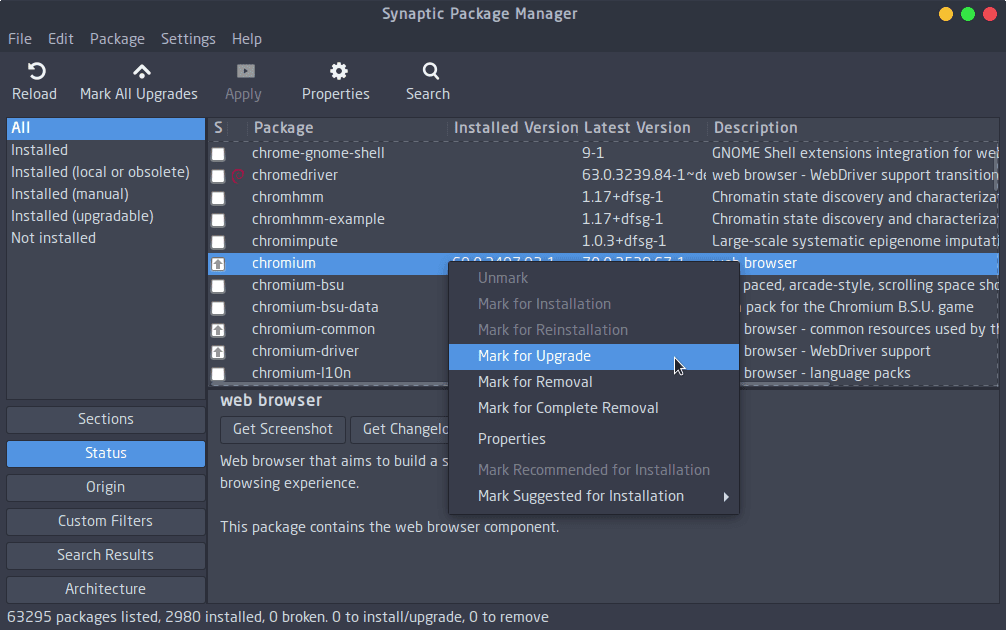Select Installed (upgradable) filter
The image size is (1006, 630).
(x=106, y=216)
